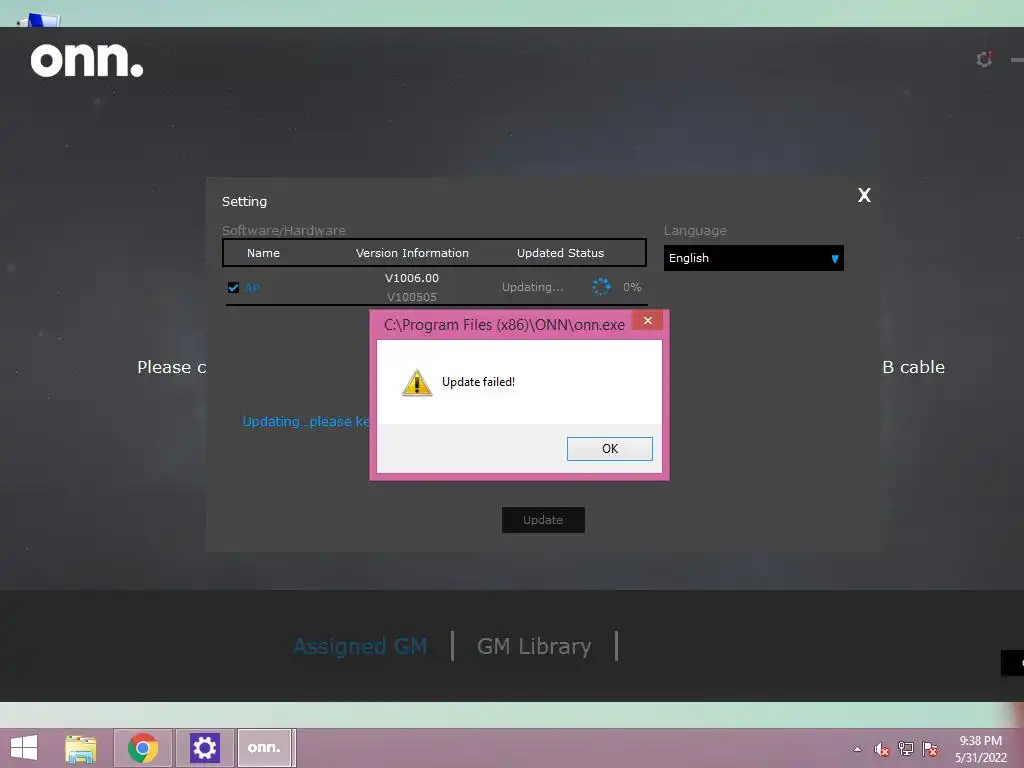Open network tray icon

906,749
